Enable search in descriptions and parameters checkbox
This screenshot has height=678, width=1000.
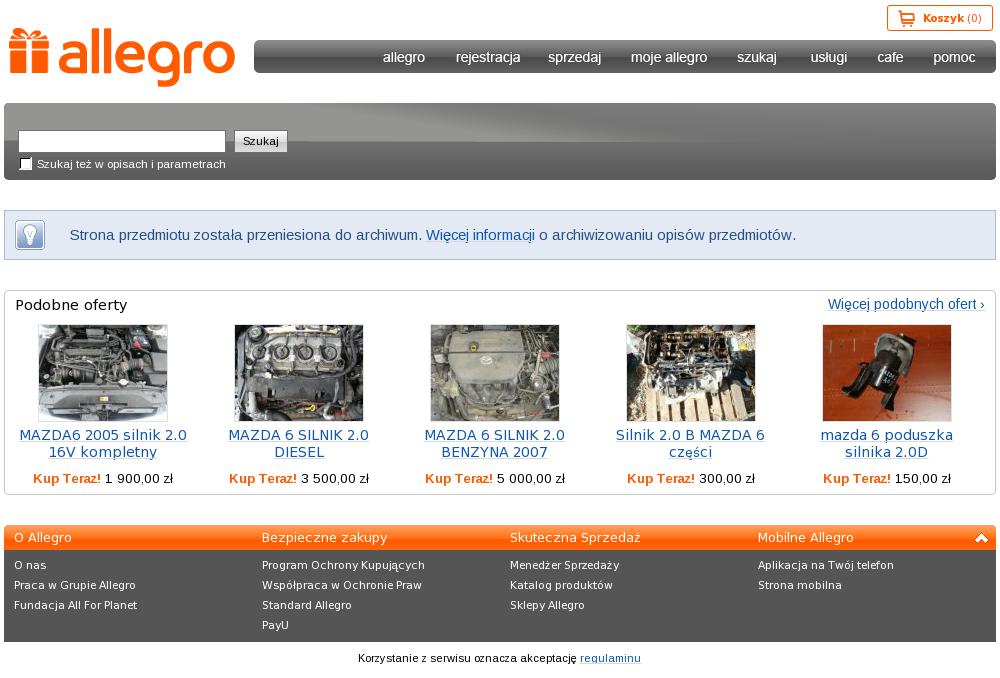[x=26, y=164]
